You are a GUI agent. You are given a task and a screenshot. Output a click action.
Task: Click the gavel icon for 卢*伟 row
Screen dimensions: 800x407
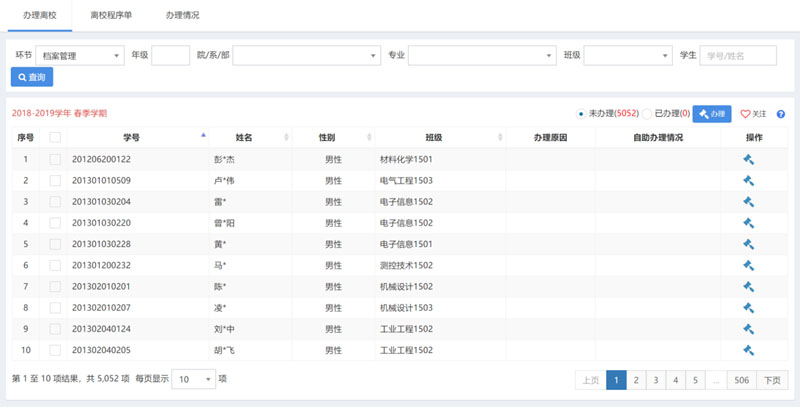coord(748,180)
